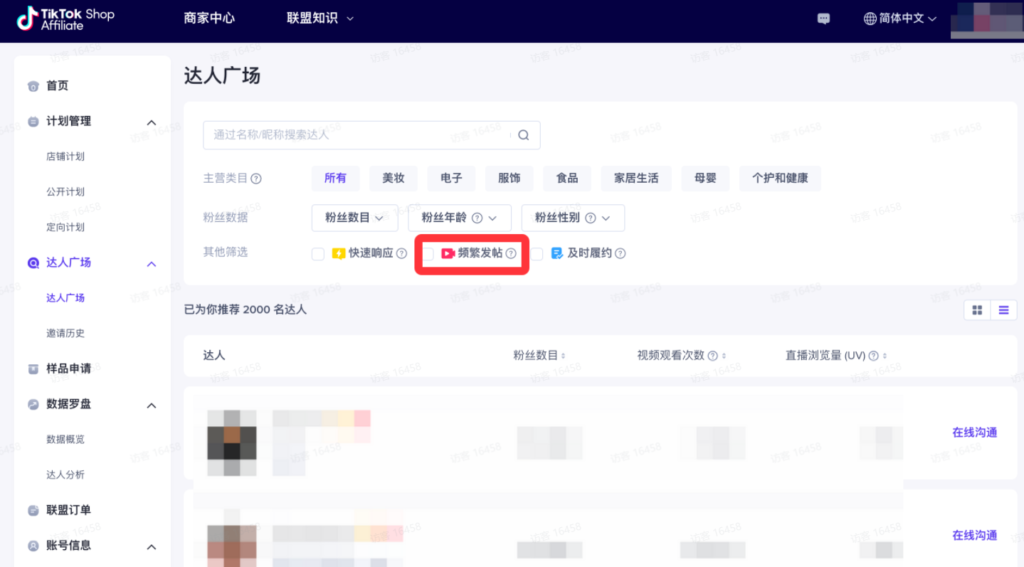Select the 所有 category filter
The height and width of the screenshot is (567, 1024).
pos(335,178)
